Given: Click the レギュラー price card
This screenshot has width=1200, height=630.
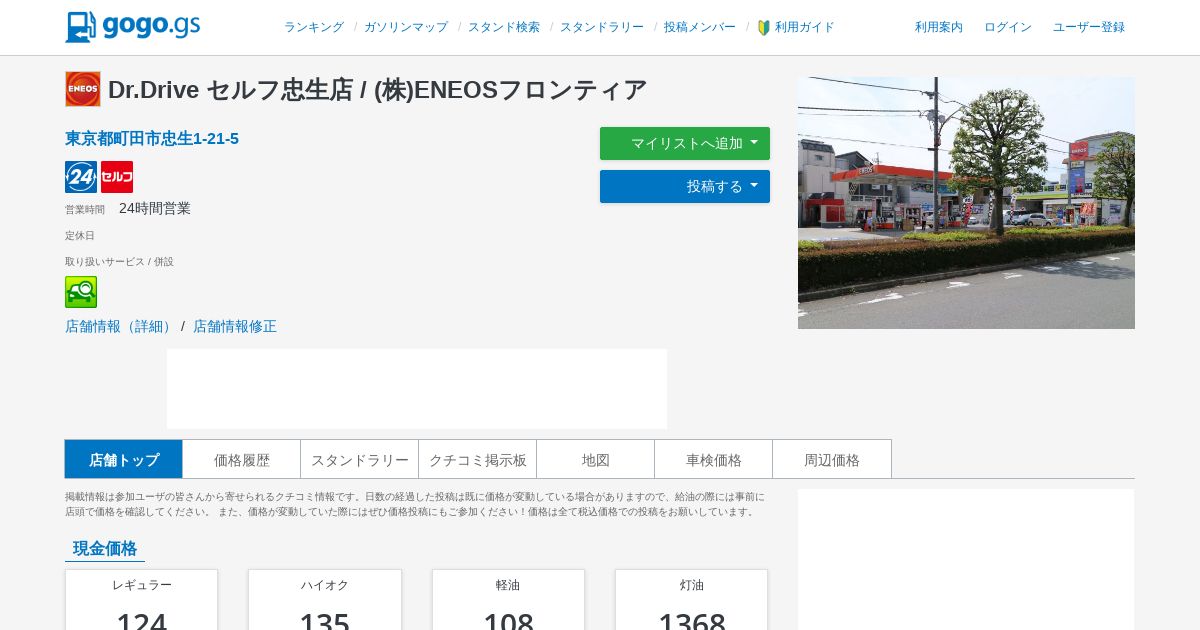Looking at the screenshot, I should point(141,600).
